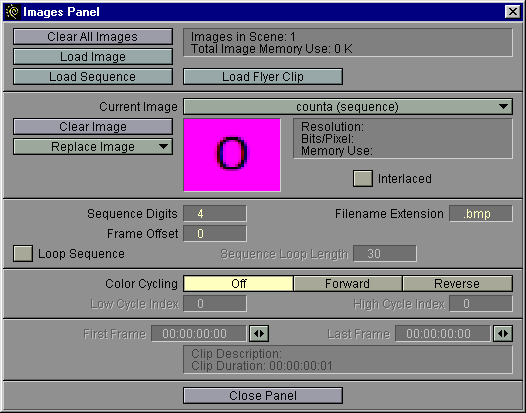Open the Current Image dropdown

pos(348,107)
